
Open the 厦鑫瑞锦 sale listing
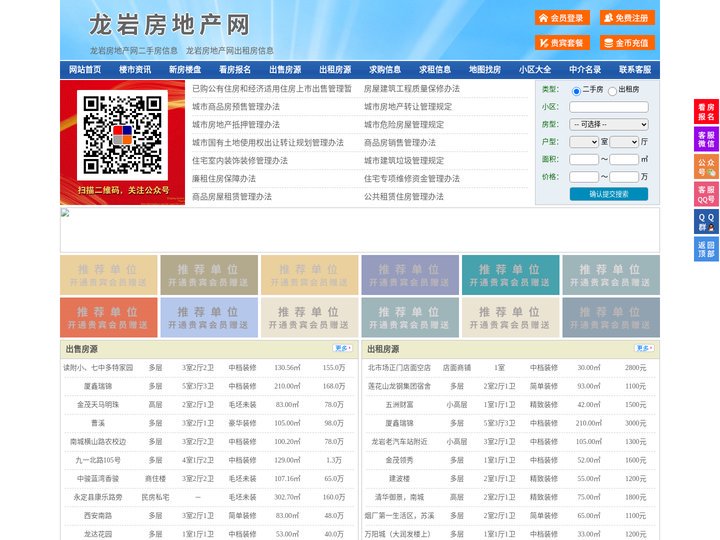[x=98, y=386]
